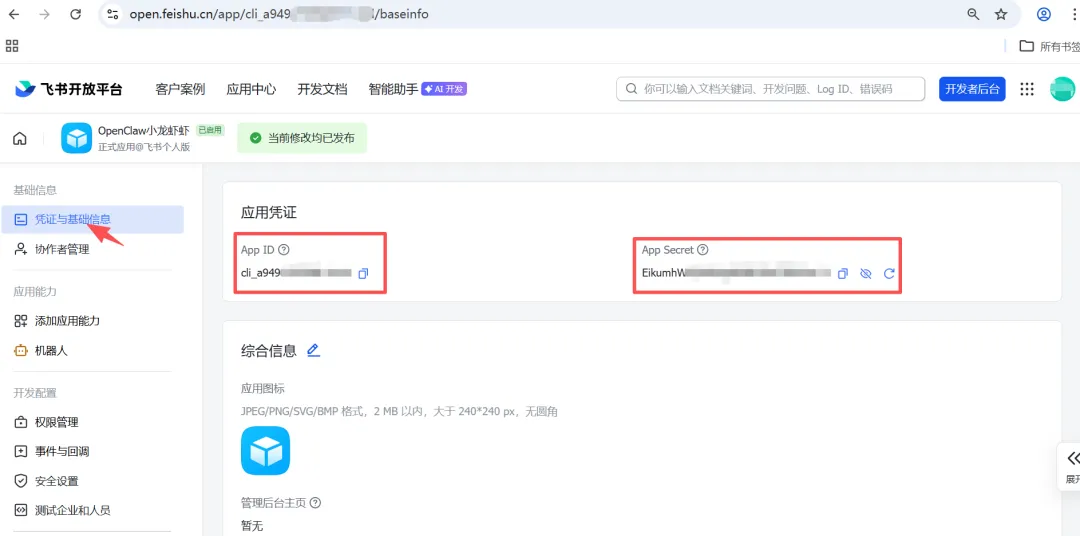Focus the documentation search input field
Image resolution: width=1080 pixels, height=536 pixels.
tap(770, 89)
